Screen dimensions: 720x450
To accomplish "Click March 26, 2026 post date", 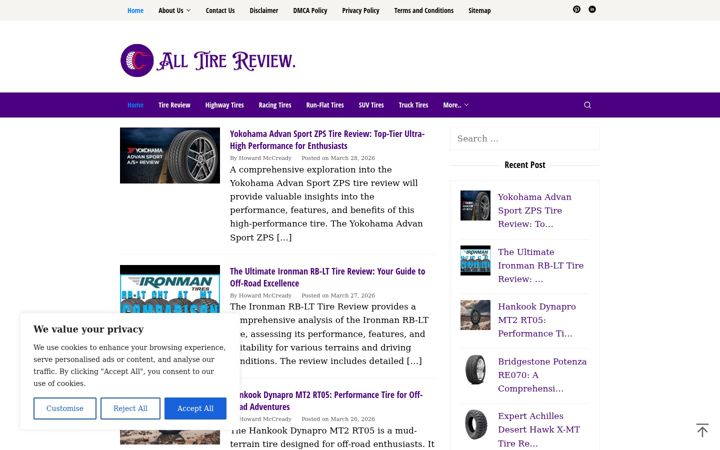I will coord(353,419).
